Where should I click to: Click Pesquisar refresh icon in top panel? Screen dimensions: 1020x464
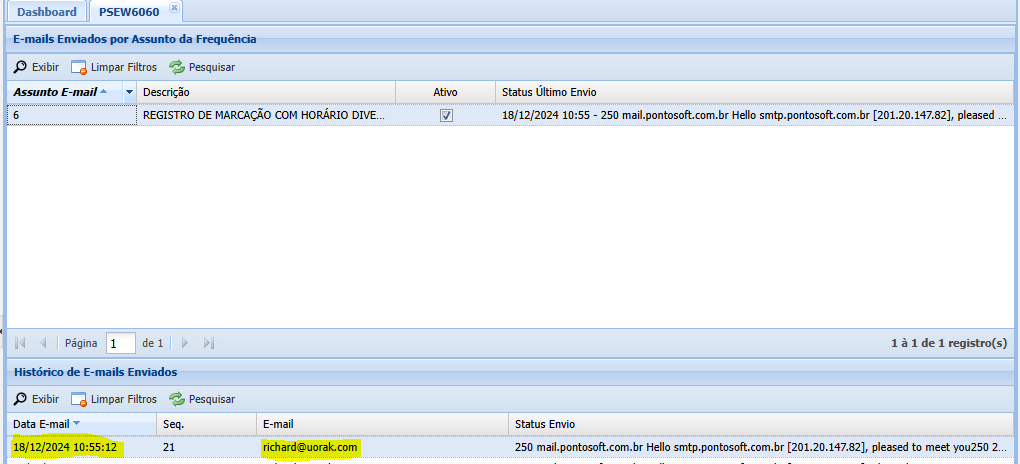pyautogui.click(x=177, y=67)
